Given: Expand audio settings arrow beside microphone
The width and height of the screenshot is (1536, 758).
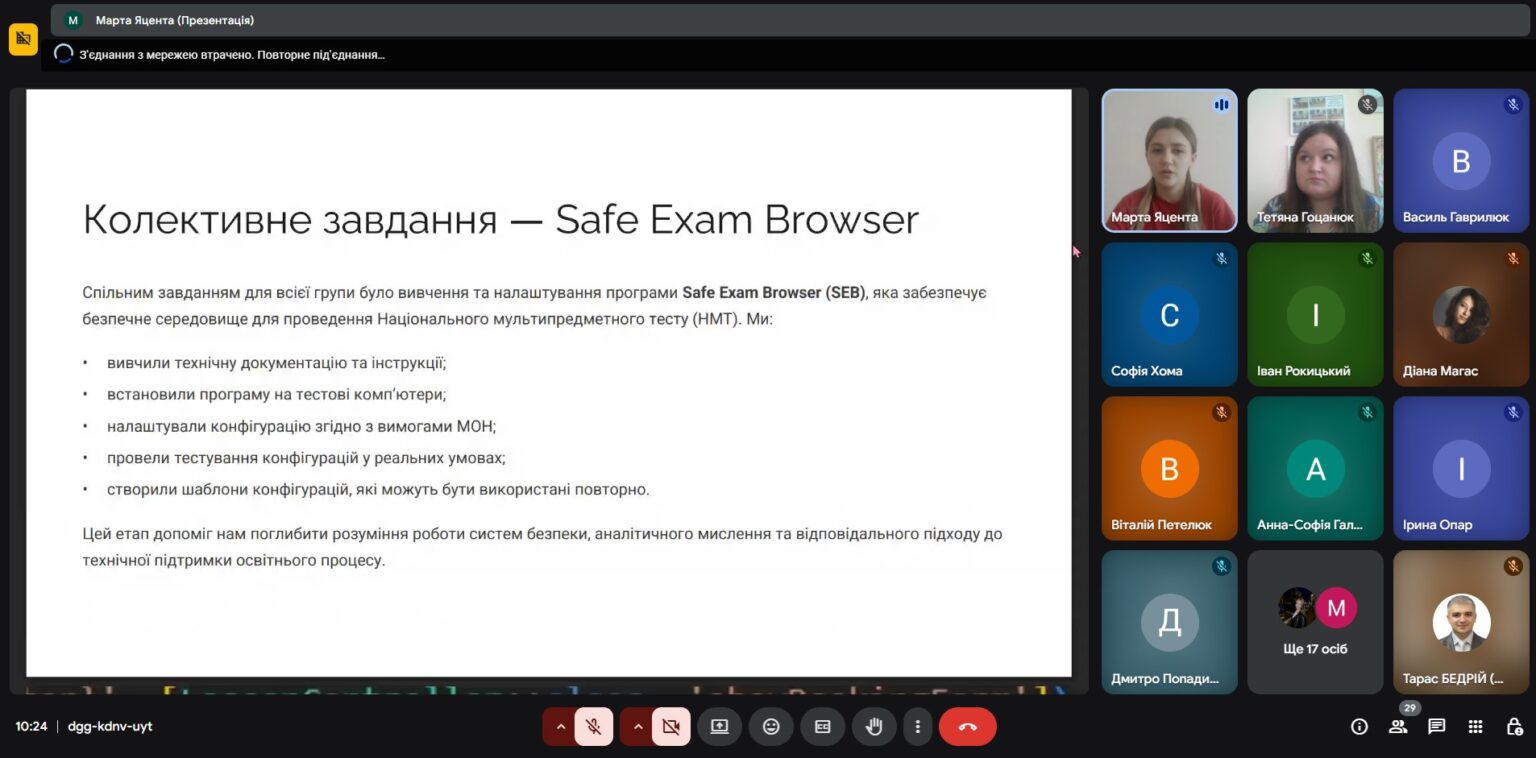Looking at the screenshot, I should (x=560, y=727).
